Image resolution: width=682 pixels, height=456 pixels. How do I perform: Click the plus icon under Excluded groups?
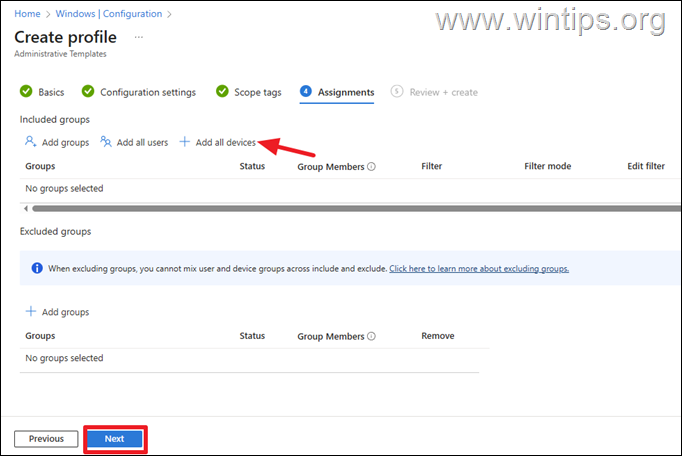coord(31,311)
